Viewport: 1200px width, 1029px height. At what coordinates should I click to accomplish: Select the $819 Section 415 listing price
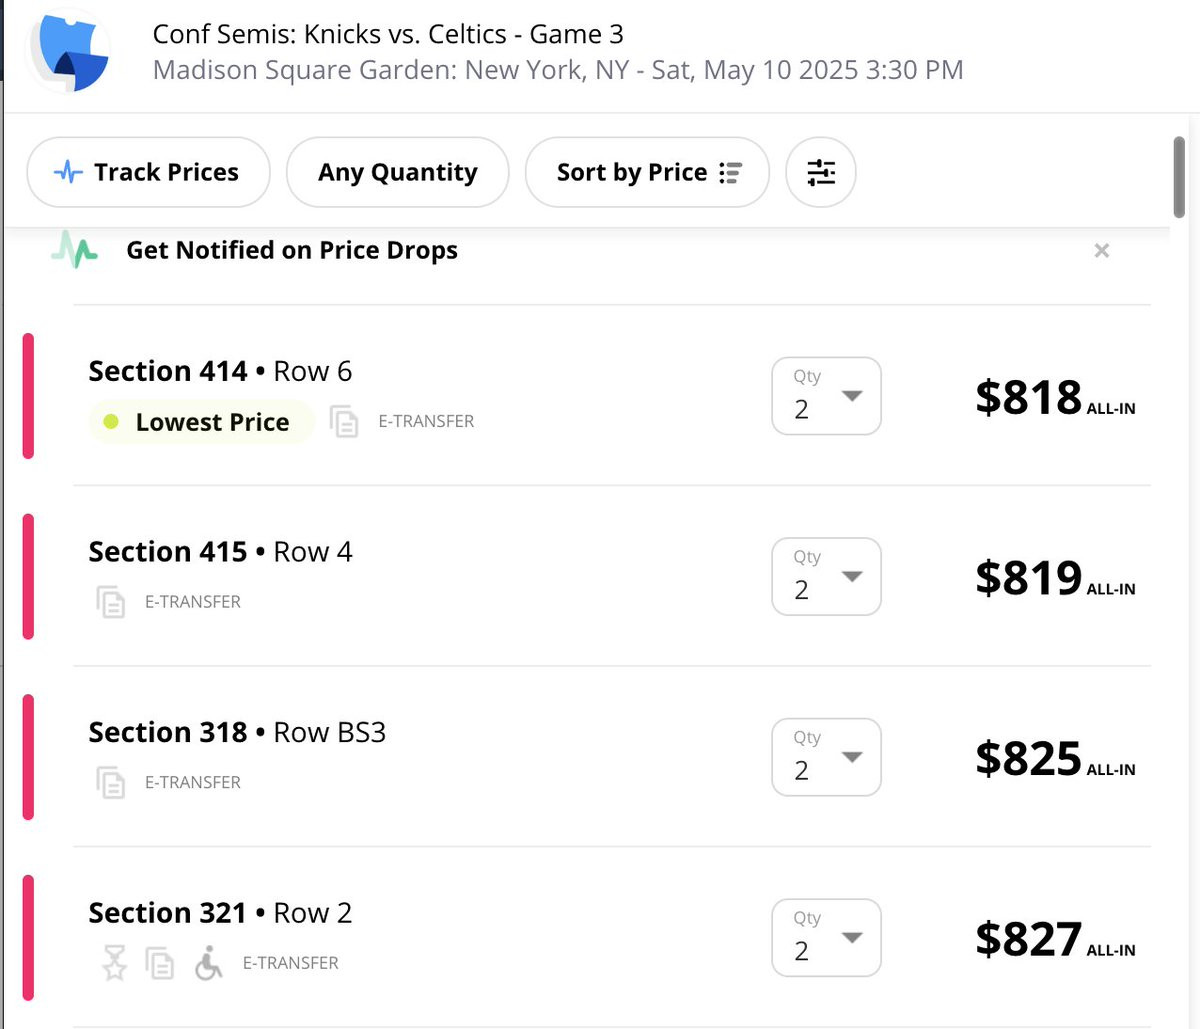pyautogui.click(x=1029, y=578)
